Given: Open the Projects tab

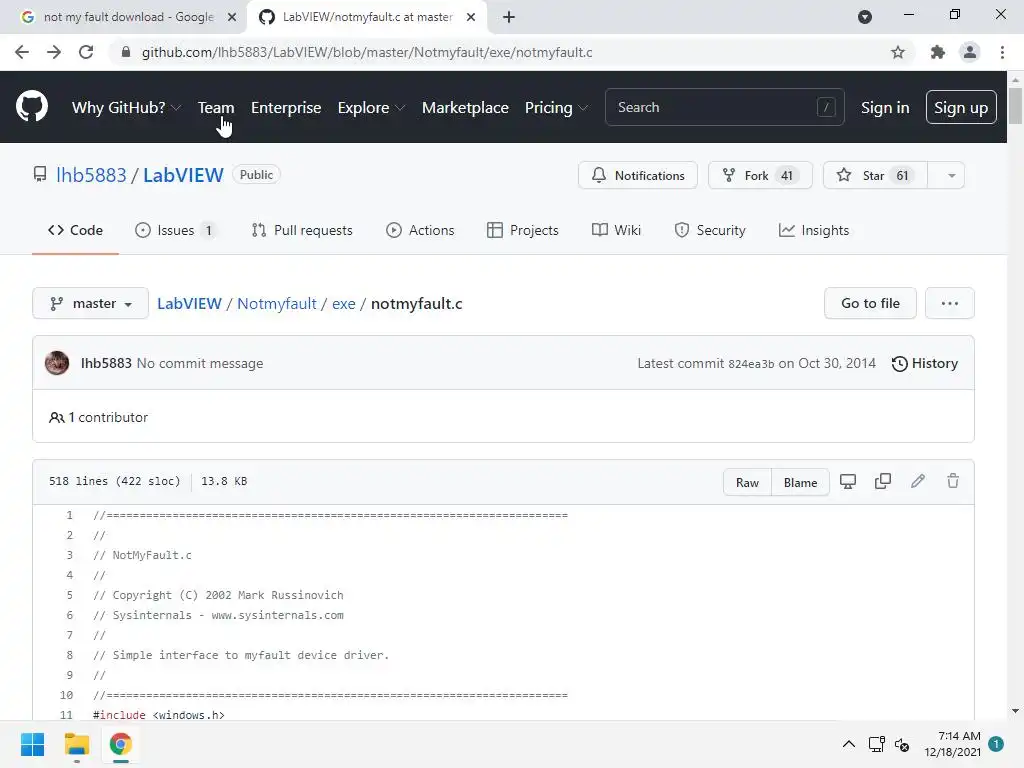Looking at the screenshot, I should pos(522,231).
